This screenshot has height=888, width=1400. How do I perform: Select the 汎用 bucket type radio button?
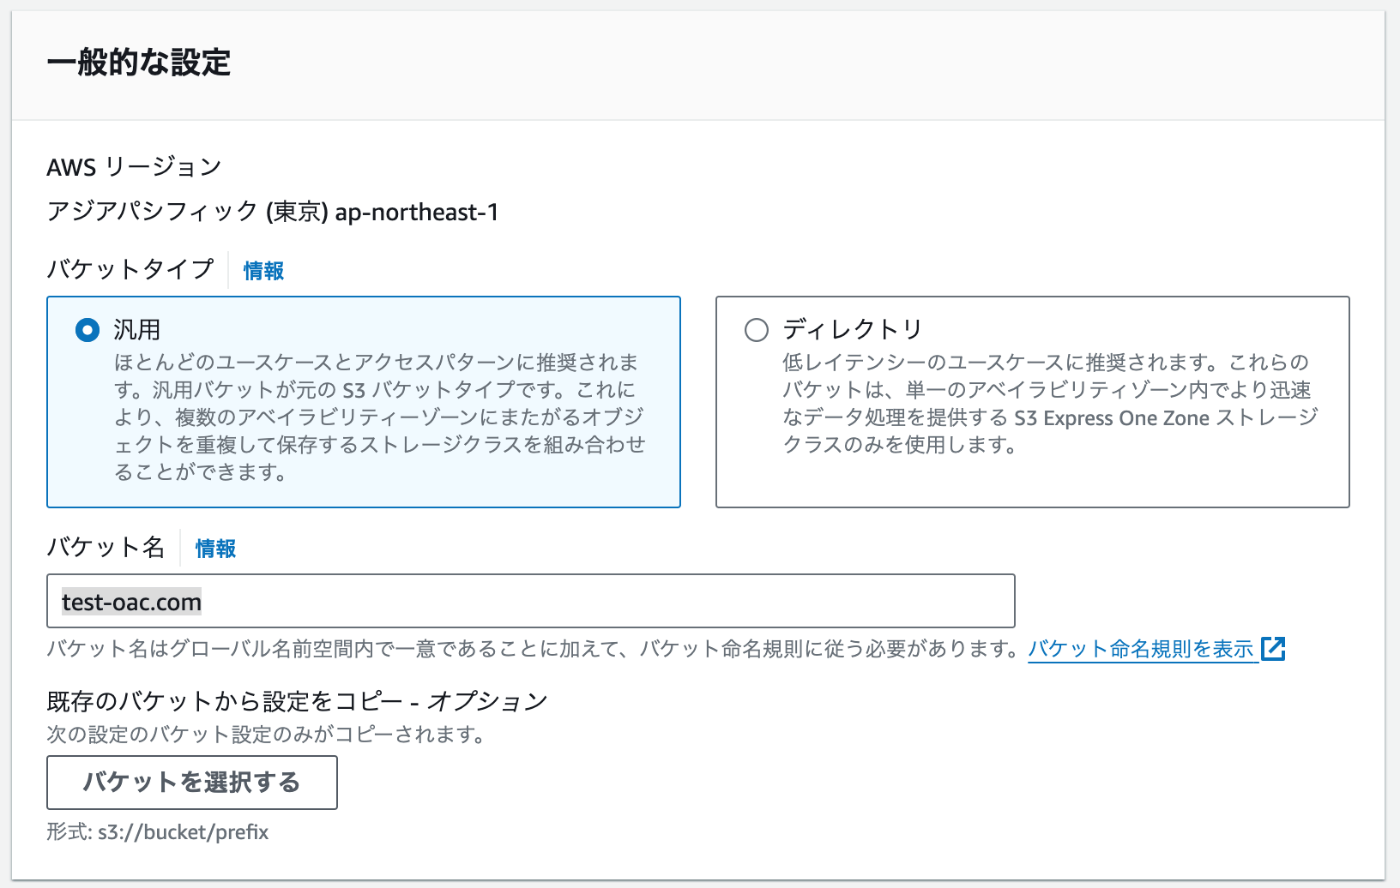click(x=88, y=330)
